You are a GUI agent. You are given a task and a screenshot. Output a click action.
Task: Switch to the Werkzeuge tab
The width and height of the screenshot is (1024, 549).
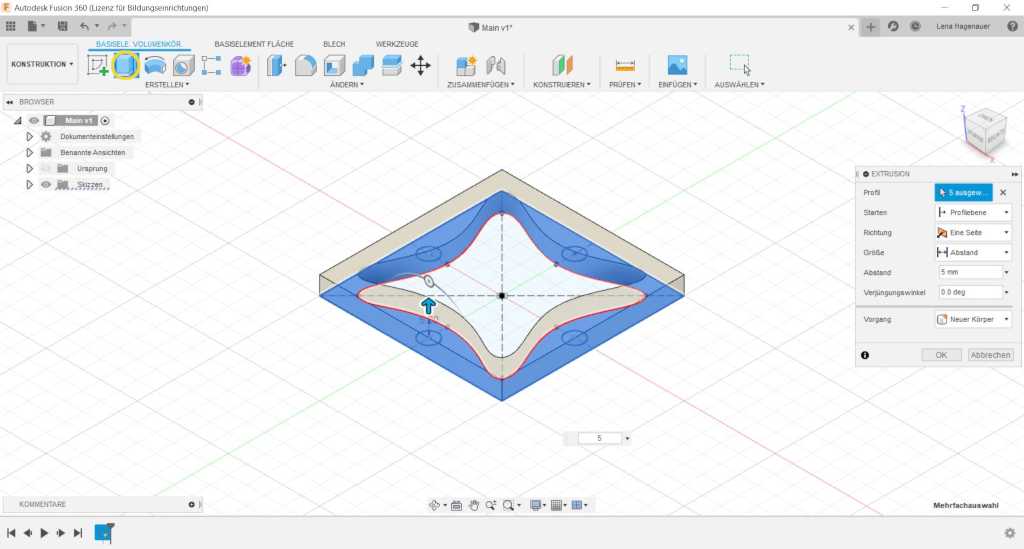click(x=397, y=44)
